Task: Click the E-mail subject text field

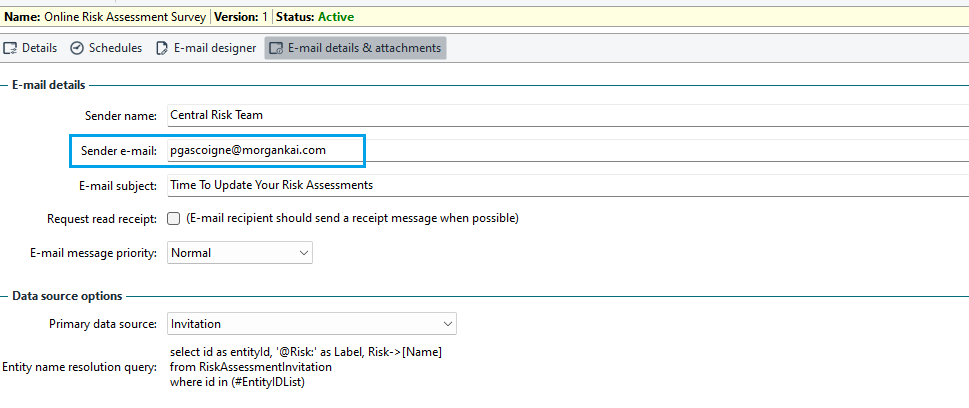Action: (568, 185)
